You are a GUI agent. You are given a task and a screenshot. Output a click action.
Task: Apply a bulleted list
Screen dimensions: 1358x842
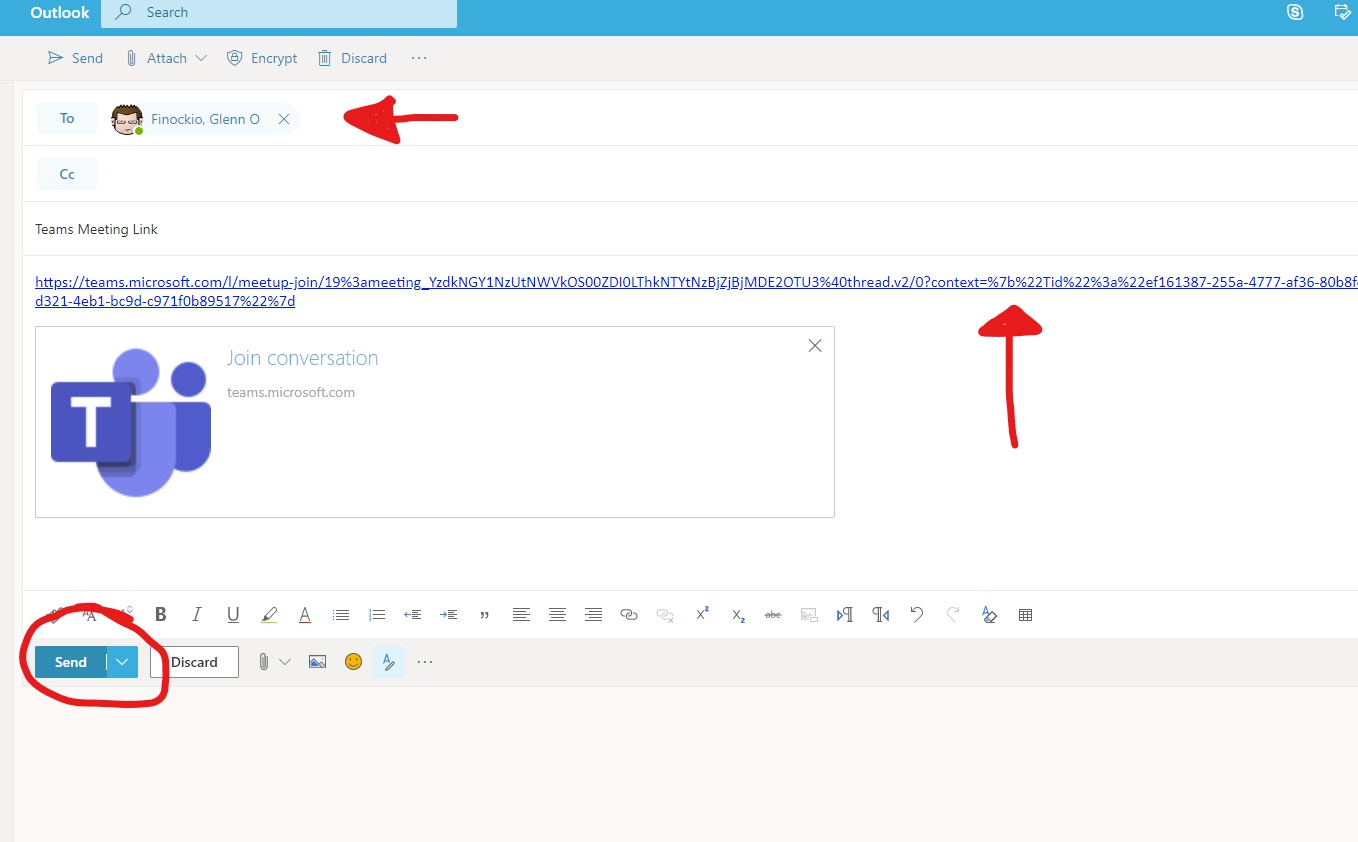coord(341,615)
